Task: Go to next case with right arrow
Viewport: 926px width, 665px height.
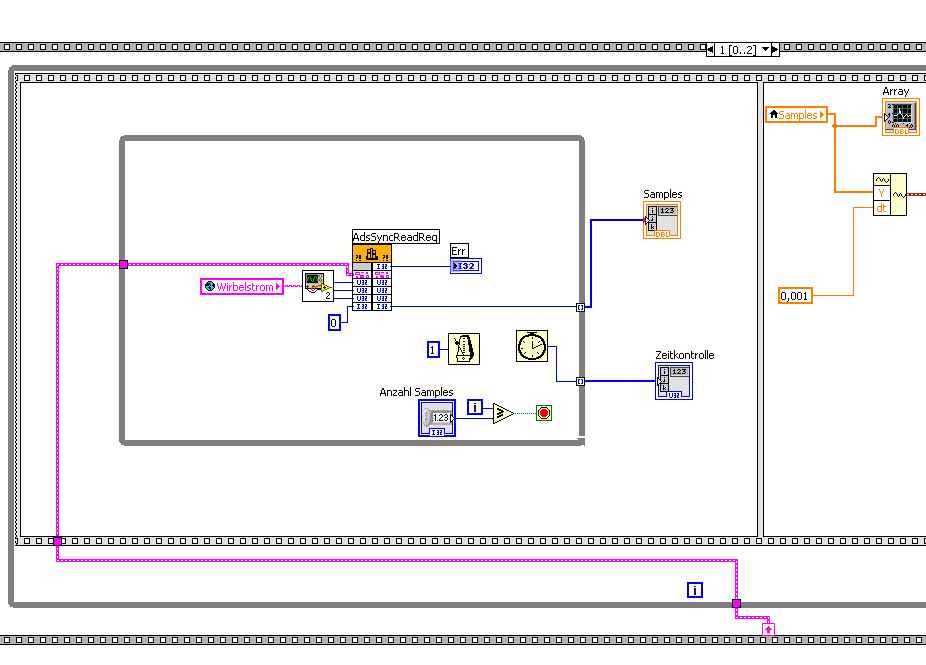Action: point(775,50)
